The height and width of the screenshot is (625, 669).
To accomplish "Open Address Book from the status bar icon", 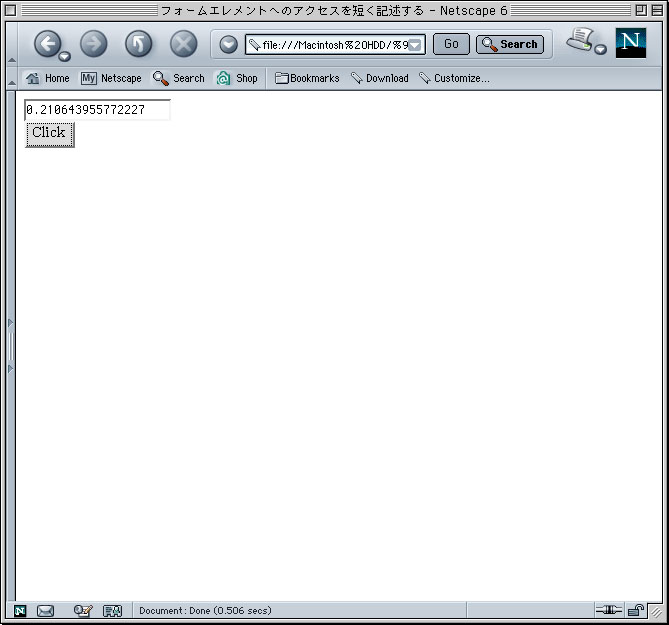I will tap(113, 611).
